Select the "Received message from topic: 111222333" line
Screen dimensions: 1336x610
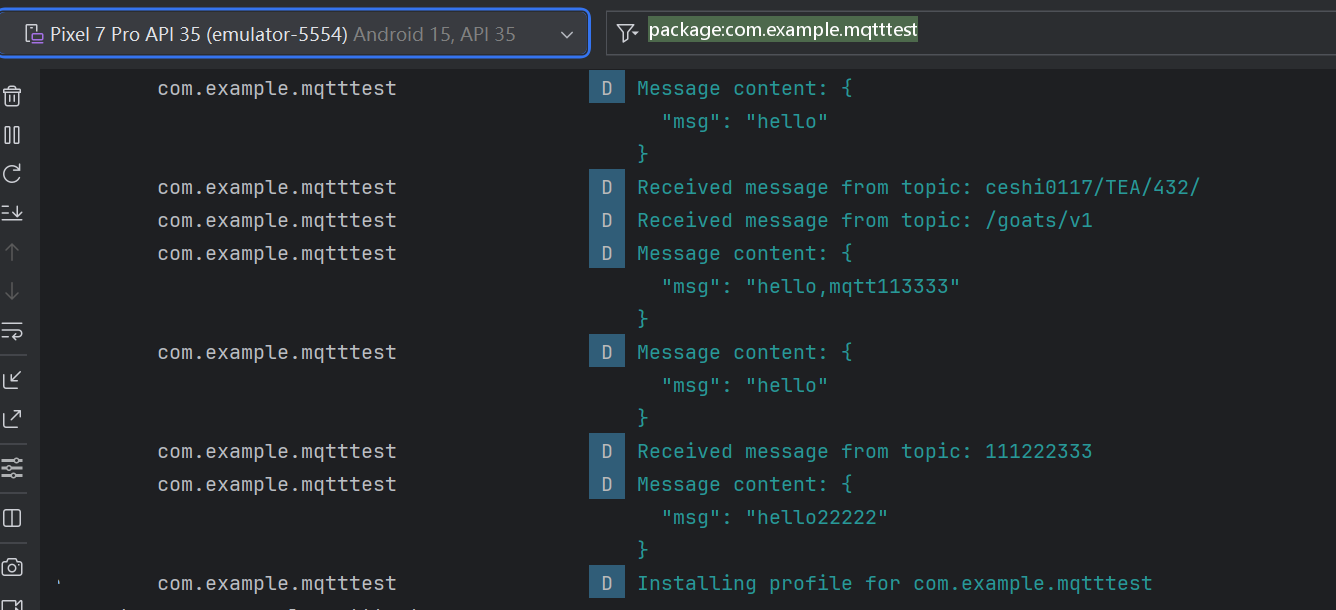(865, 451)
